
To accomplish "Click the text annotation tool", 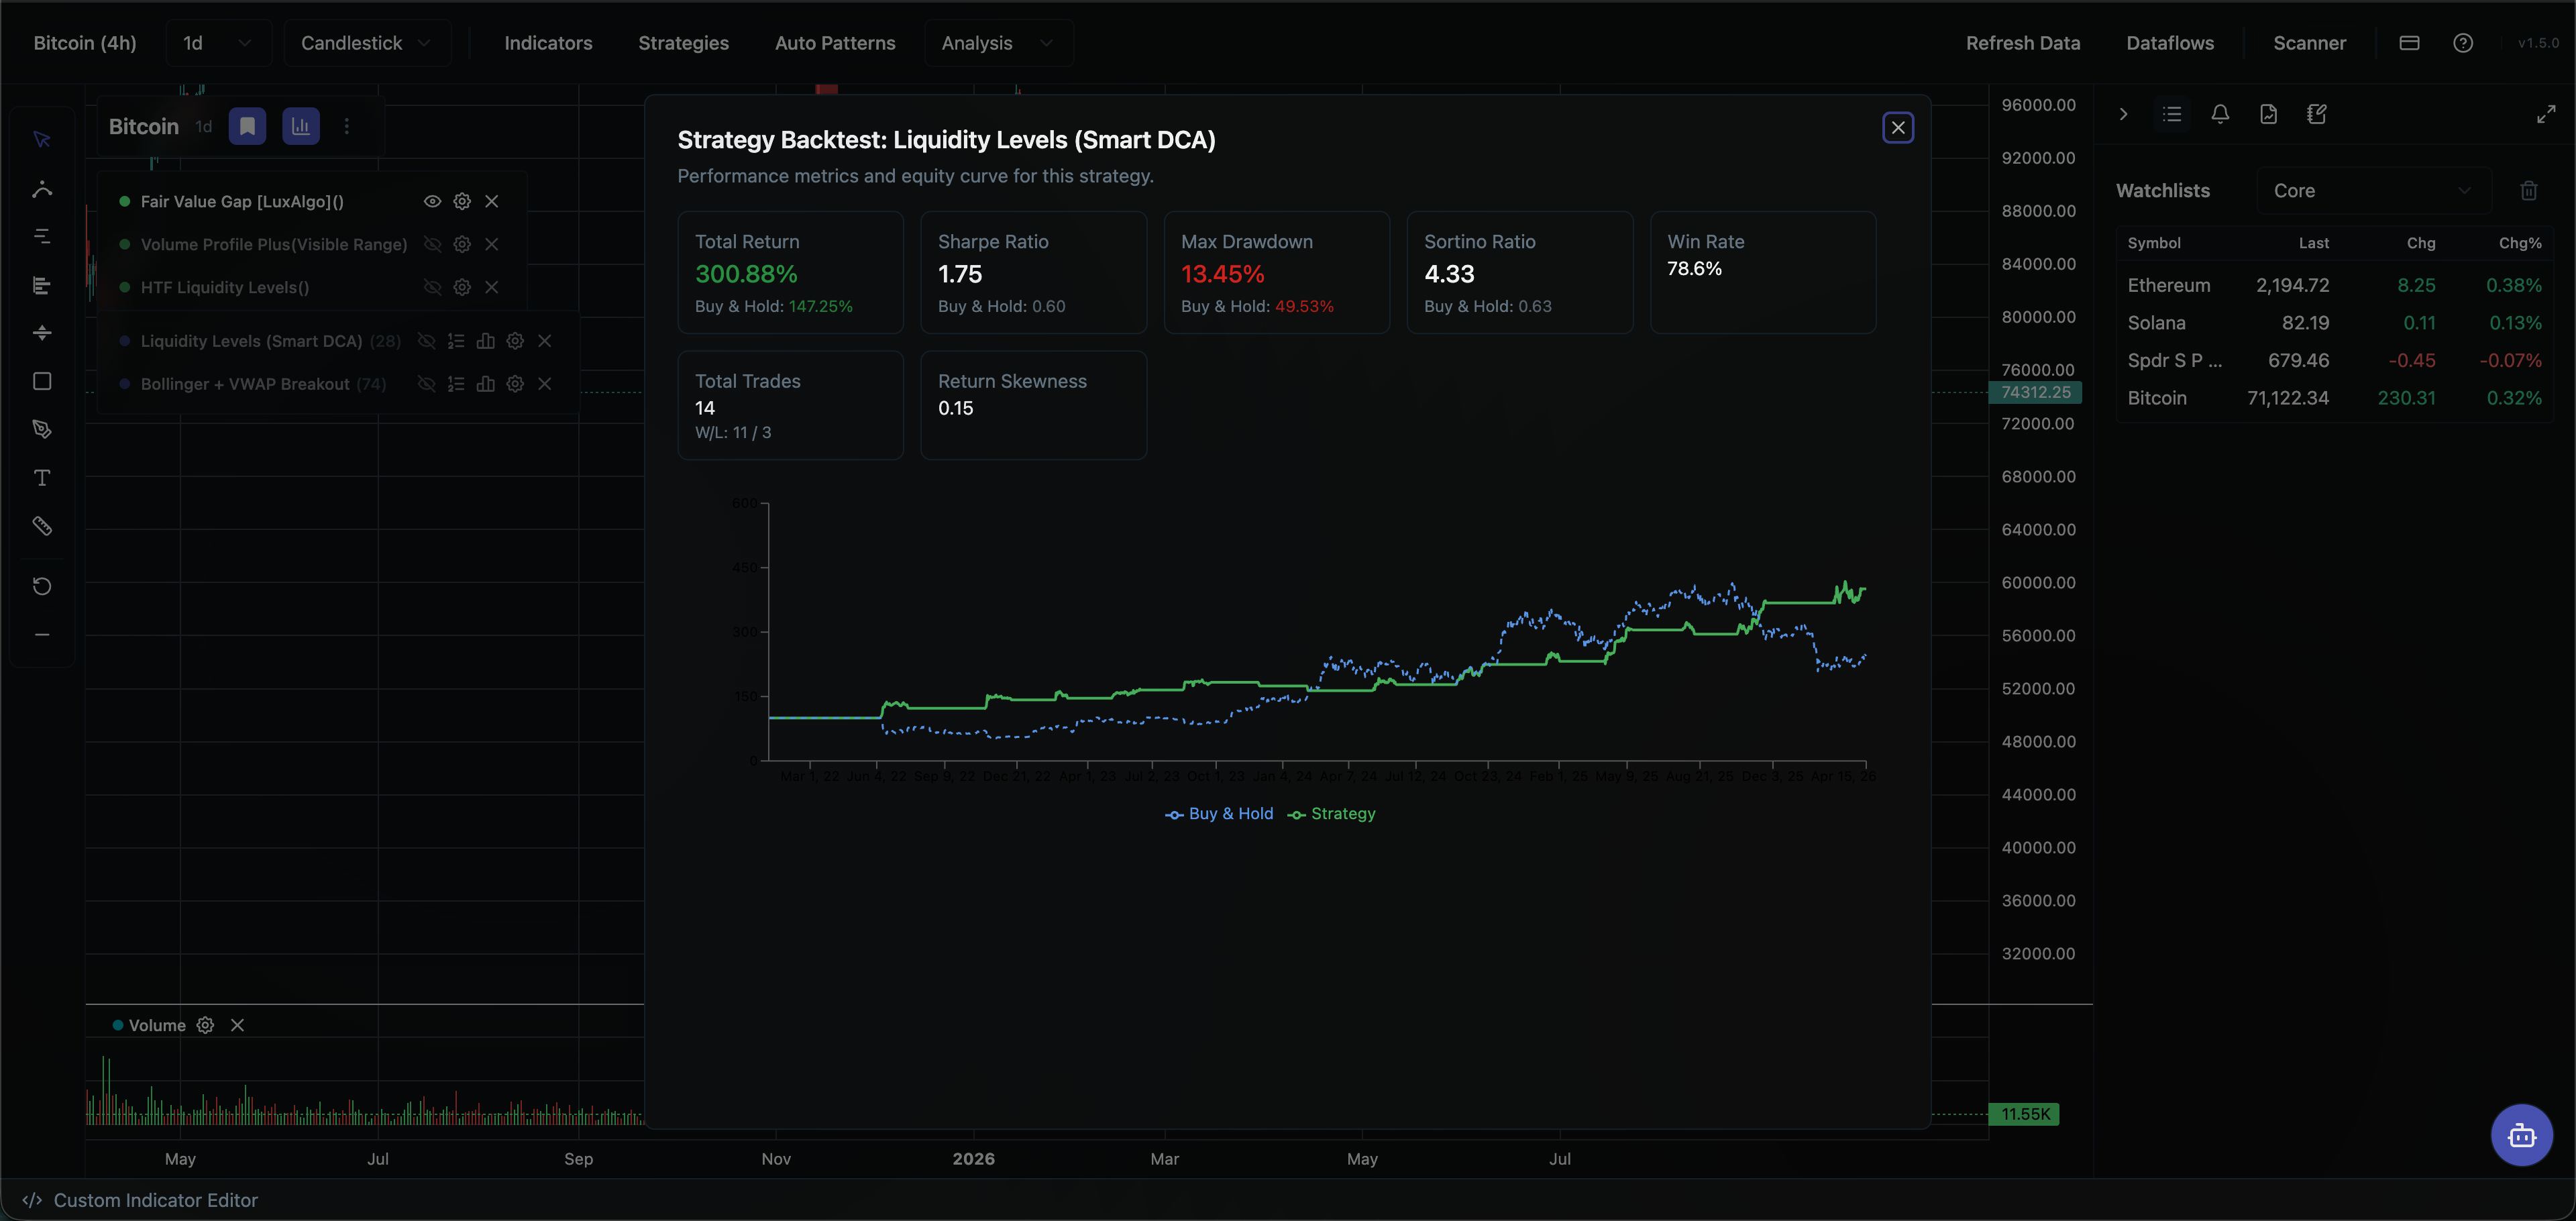I will click(x=42, y=478).
